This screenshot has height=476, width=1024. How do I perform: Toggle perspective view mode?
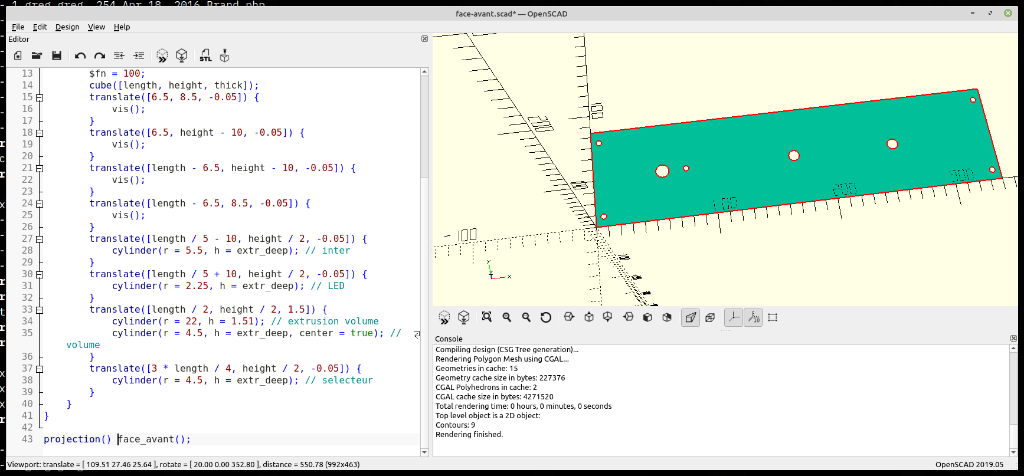(x=689, y=317)
